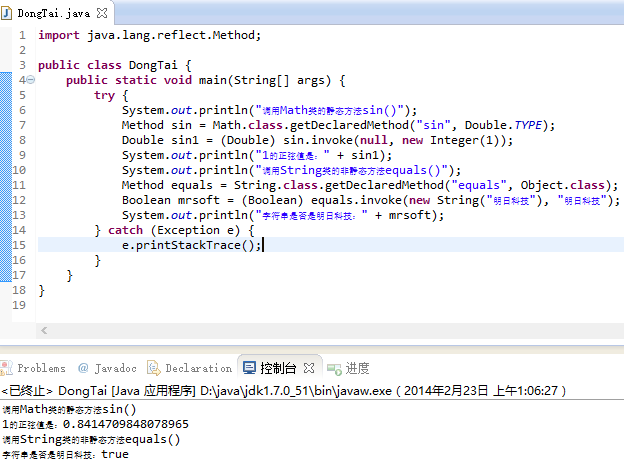624x468 pixels.
Task: Click 'e.printStackTrace();' on line 15
Action: (x=191, y=245)
